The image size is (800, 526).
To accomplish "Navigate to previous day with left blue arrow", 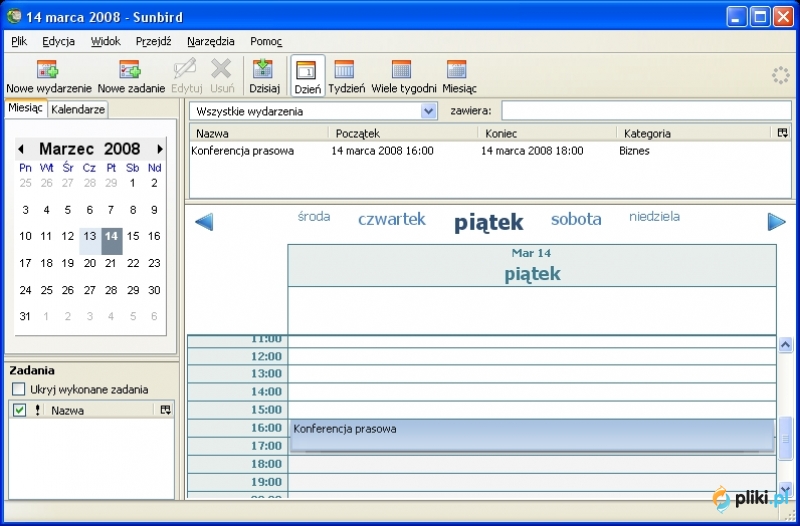I will pyautogui.click(x=204, y=222).
